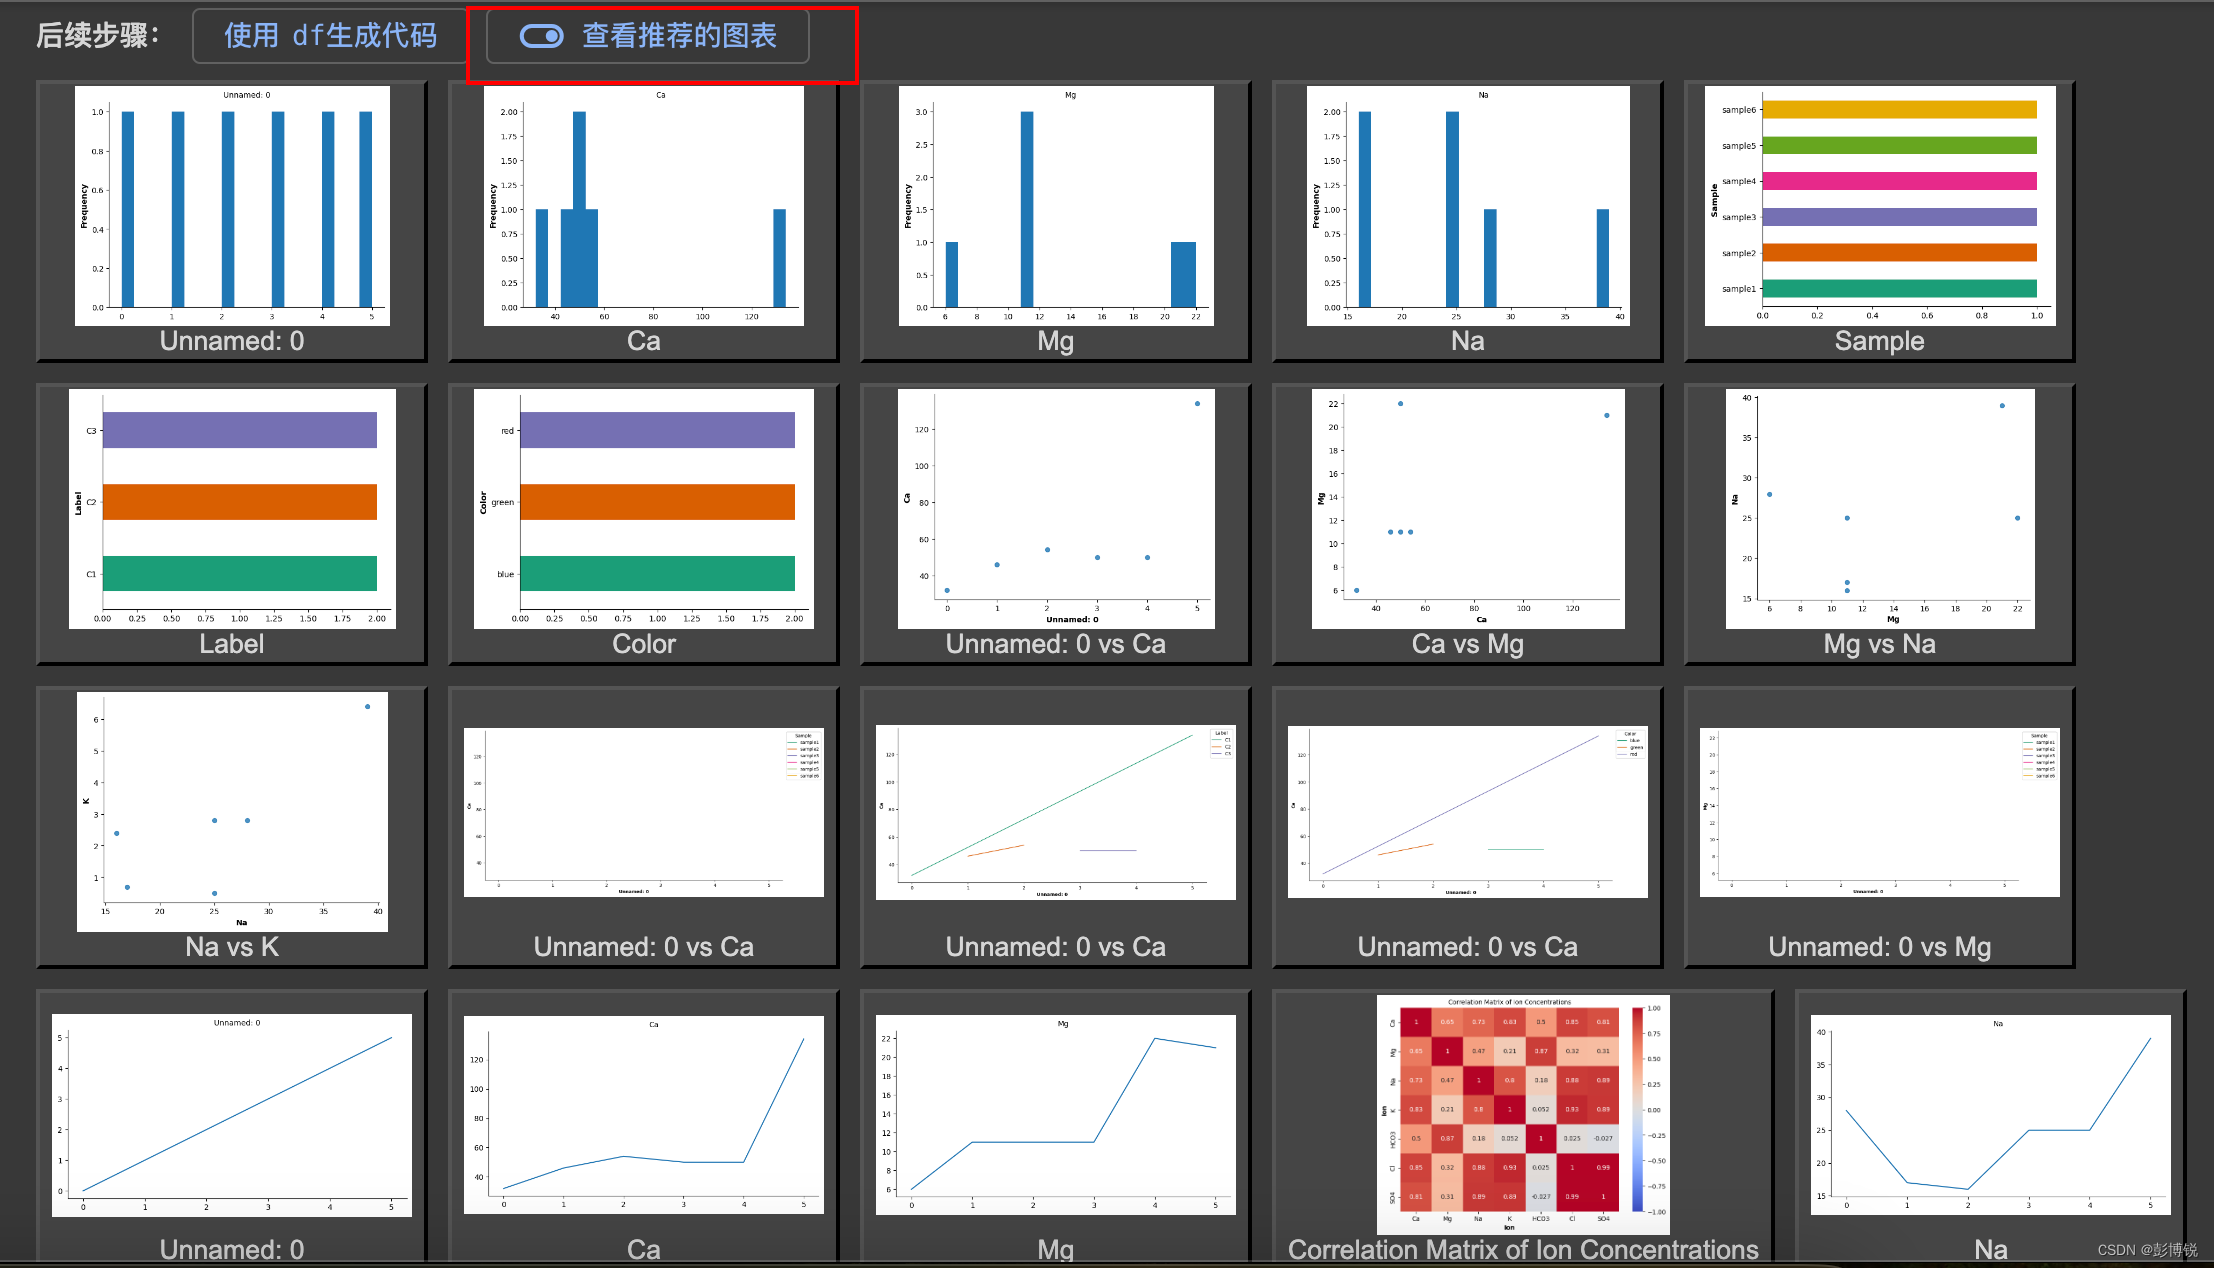
Task: Click the 查看推荐的图表 label text
Action: click(679, 37)
